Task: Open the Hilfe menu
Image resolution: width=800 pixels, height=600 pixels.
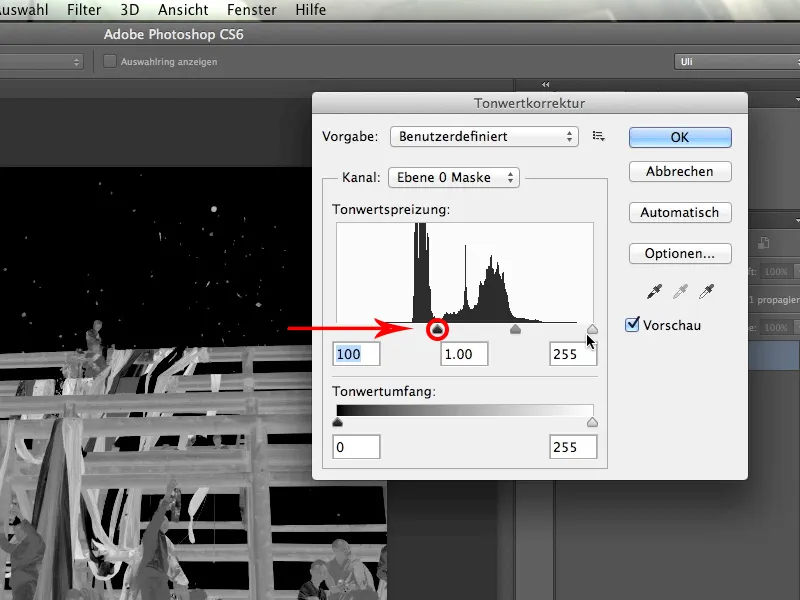Action: [x=310, y=10]
